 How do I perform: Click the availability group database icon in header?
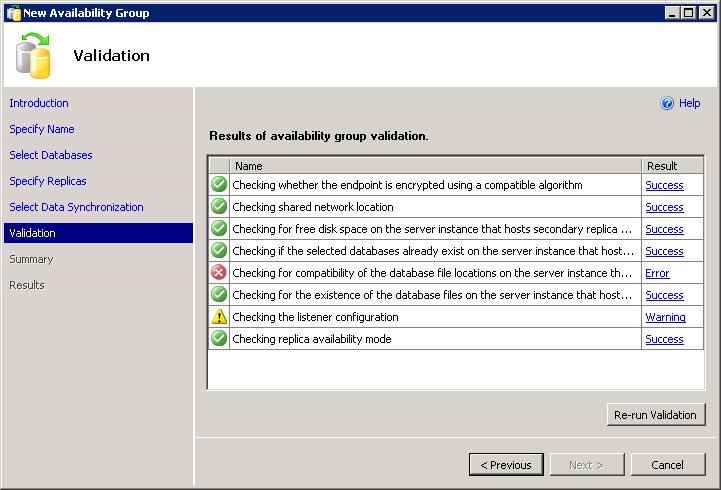pos(34,55)
